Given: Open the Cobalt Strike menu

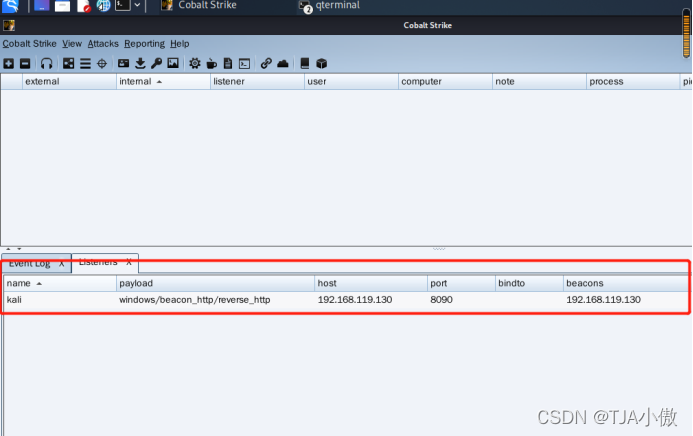Looking at the screenshot, I should 29,44.
